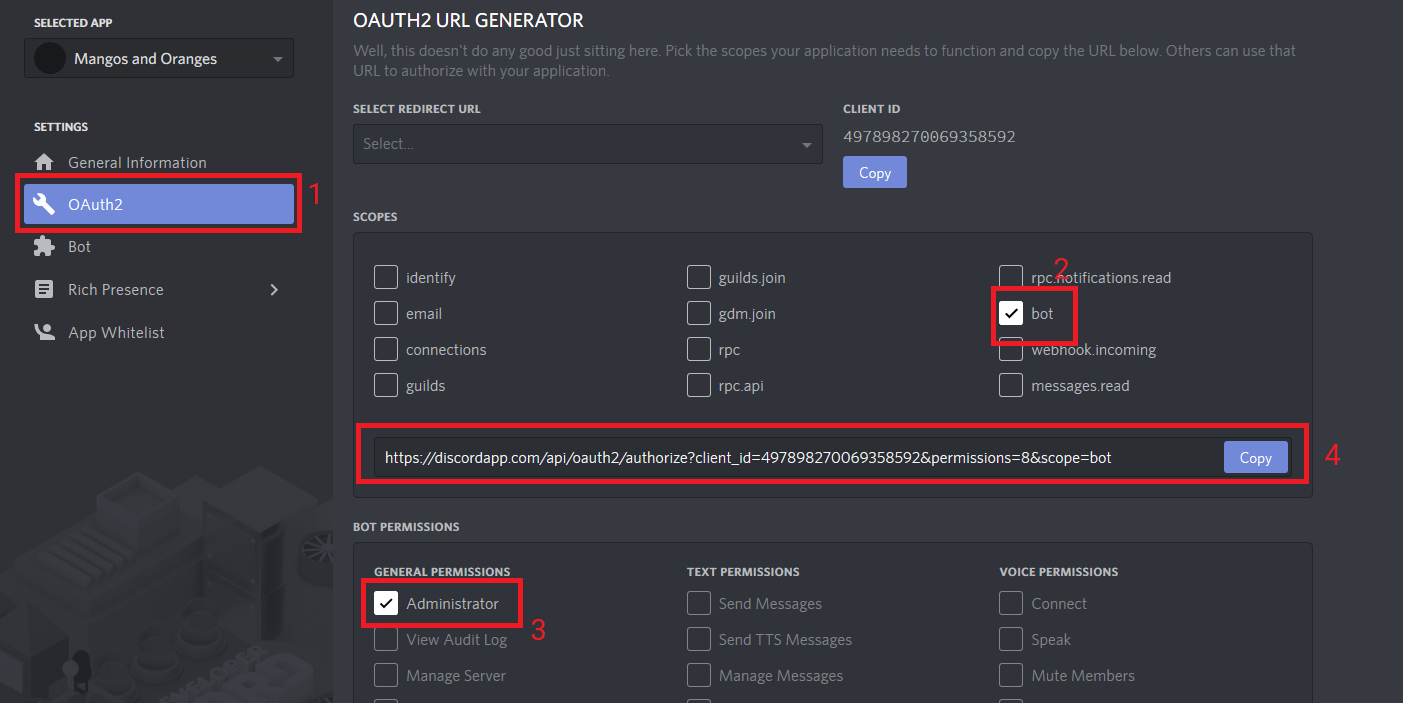
Task: Check the Send TTS Messages permission
Action: 699,639
